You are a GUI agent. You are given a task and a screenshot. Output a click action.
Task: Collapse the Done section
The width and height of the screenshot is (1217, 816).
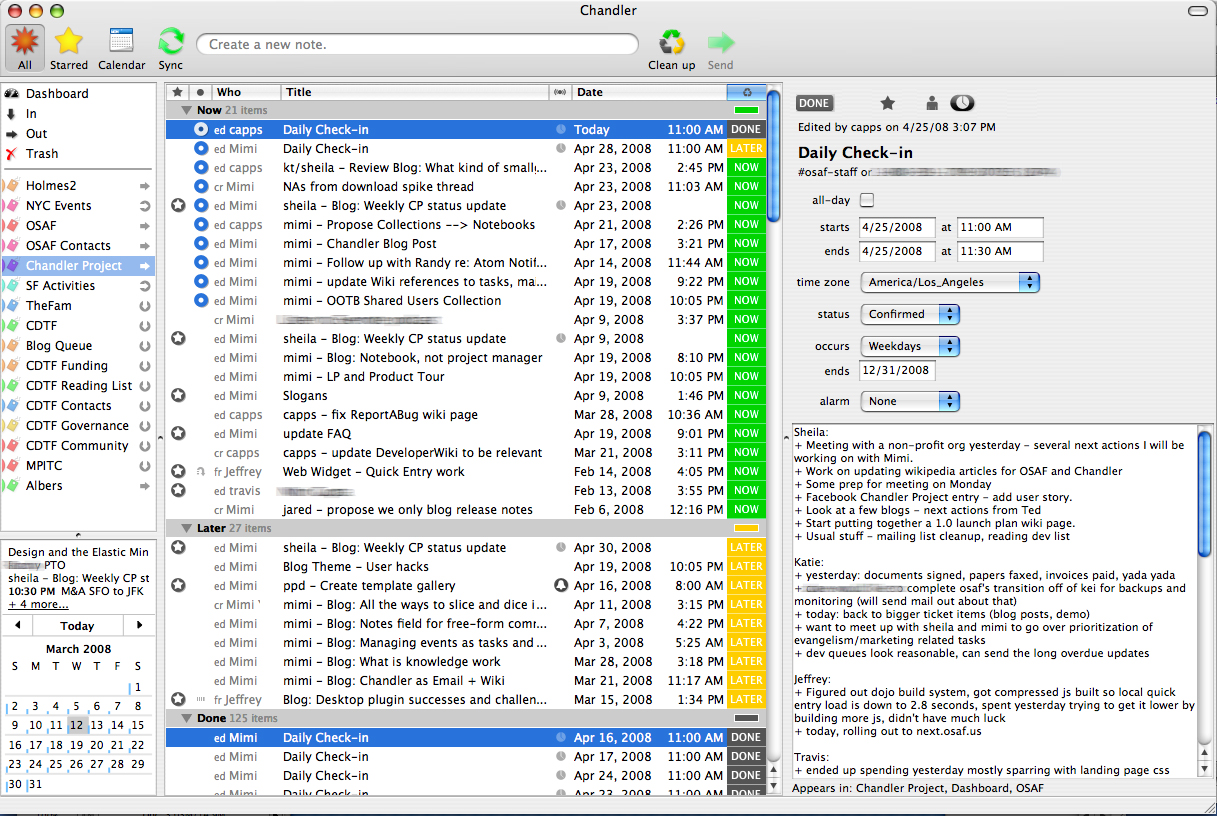pyautogui.click(x=186, y=718)
